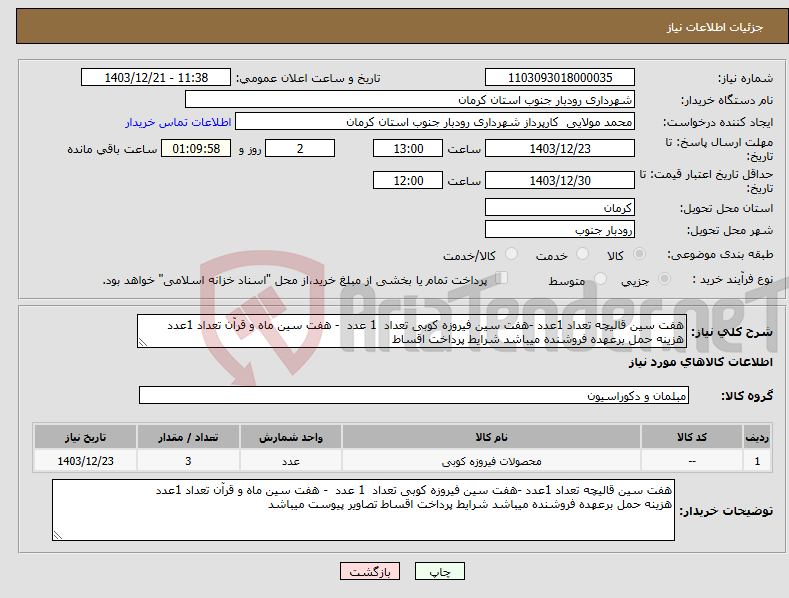Click the buyer name field شهرداری رودبار جنوب
Viewport: 789px width, 598px height.
coord(410,99)
